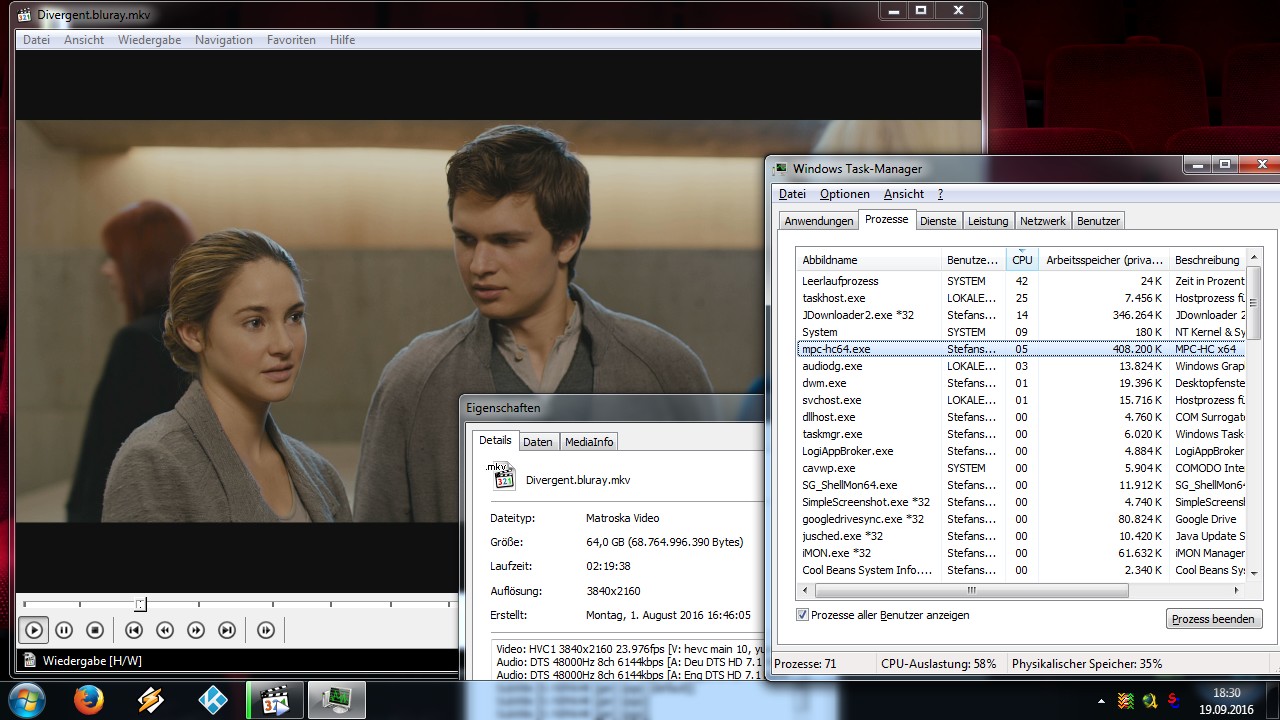Open Ansicht menu in Task-Manager
The height and width of the screenshot is (720, 1280).
tap(904, 194)
